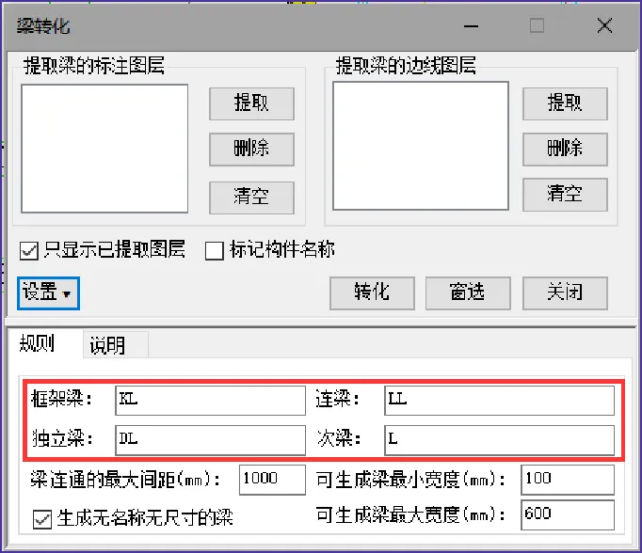Select the 规则 tab
The width and height of the screenshot is (642, 553).
(x=38, y=346)
